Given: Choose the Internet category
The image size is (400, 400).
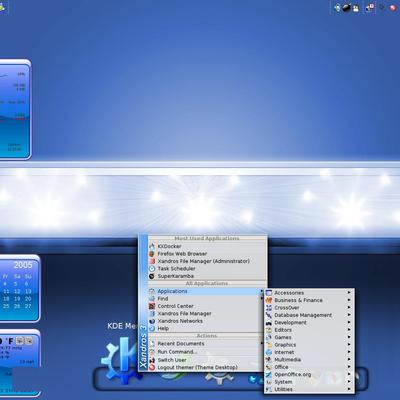Looking at the screenshot, I should [309, 352].
